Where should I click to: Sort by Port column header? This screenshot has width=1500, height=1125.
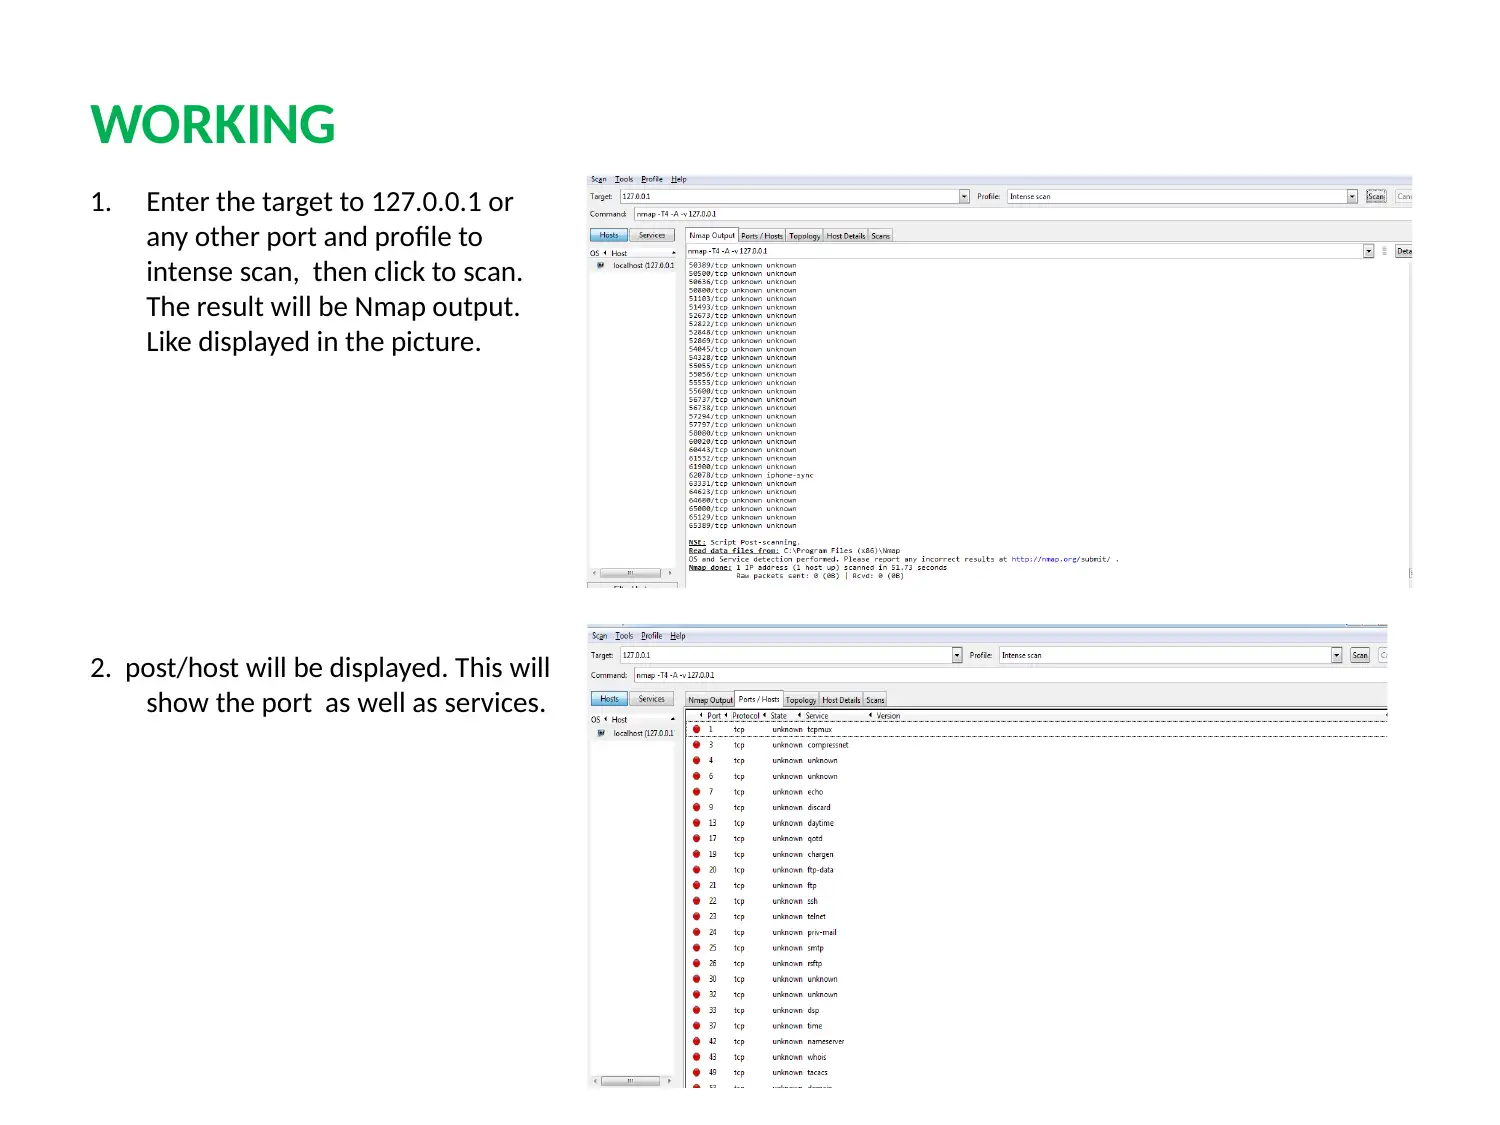point(712,716)
